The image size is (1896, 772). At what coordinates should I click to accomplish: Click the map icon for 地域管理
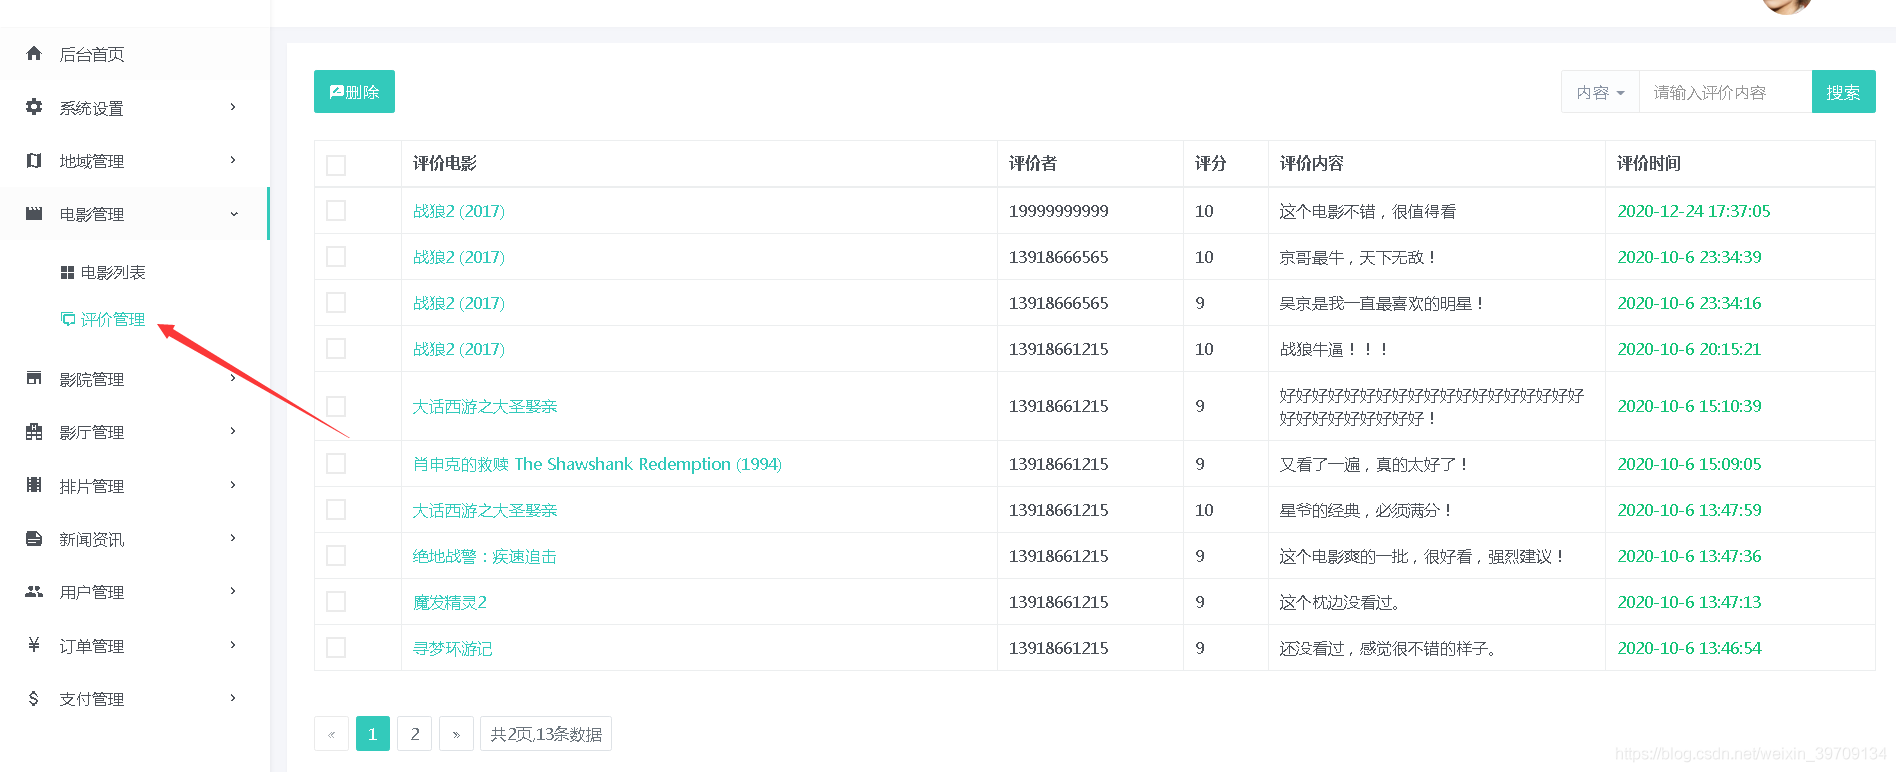[x=34, y=161]
